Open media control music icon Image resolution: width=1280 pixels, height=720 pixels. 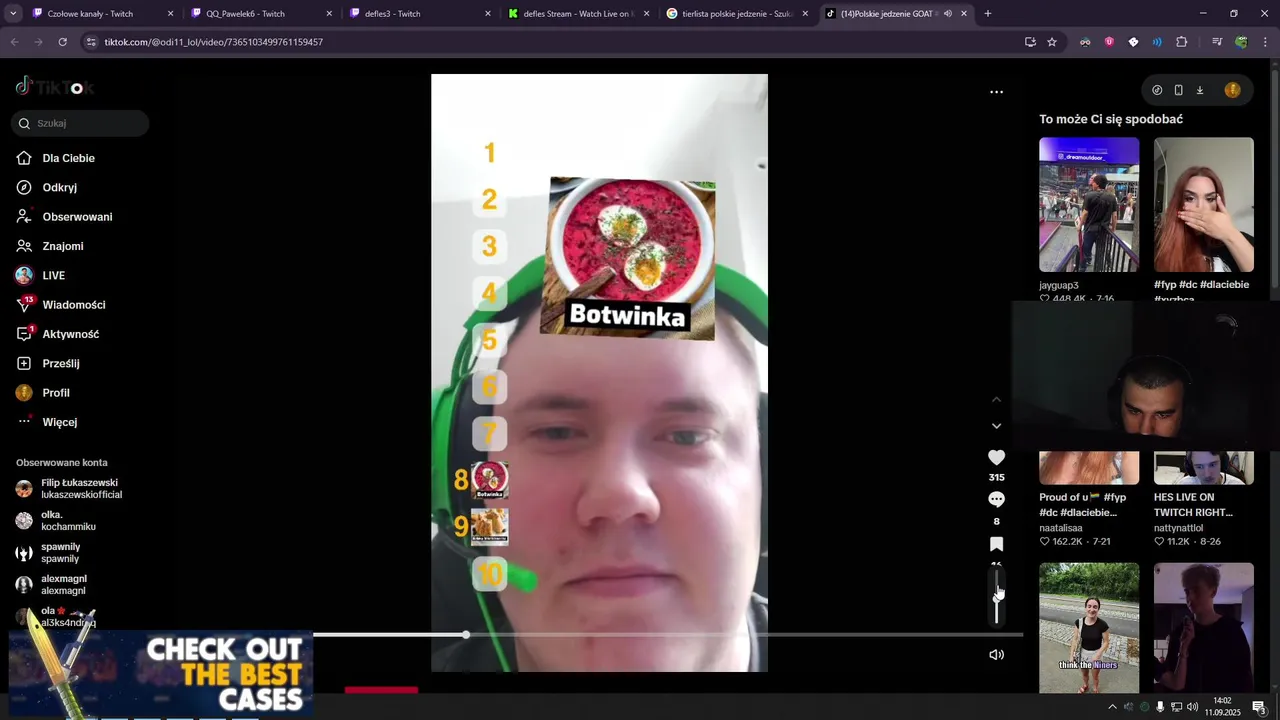coord(1217,42)
